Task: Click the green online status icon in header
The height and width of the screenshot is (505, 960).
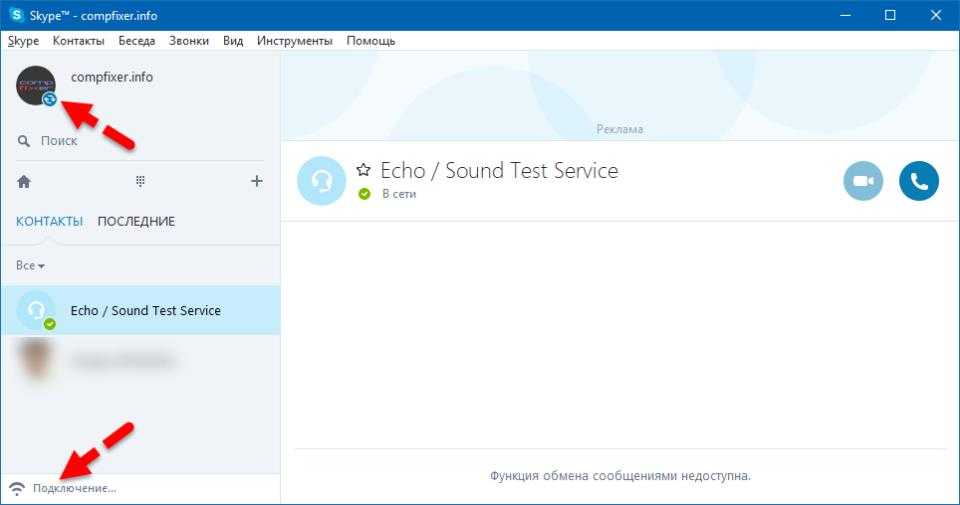Action: 364,194
